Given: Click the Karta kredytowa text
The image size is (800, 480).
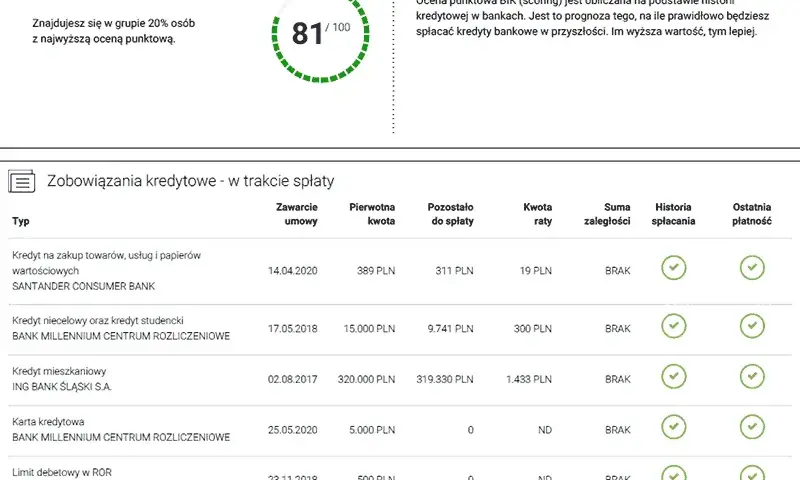Looking at the screenshot, I should point(48,422).
